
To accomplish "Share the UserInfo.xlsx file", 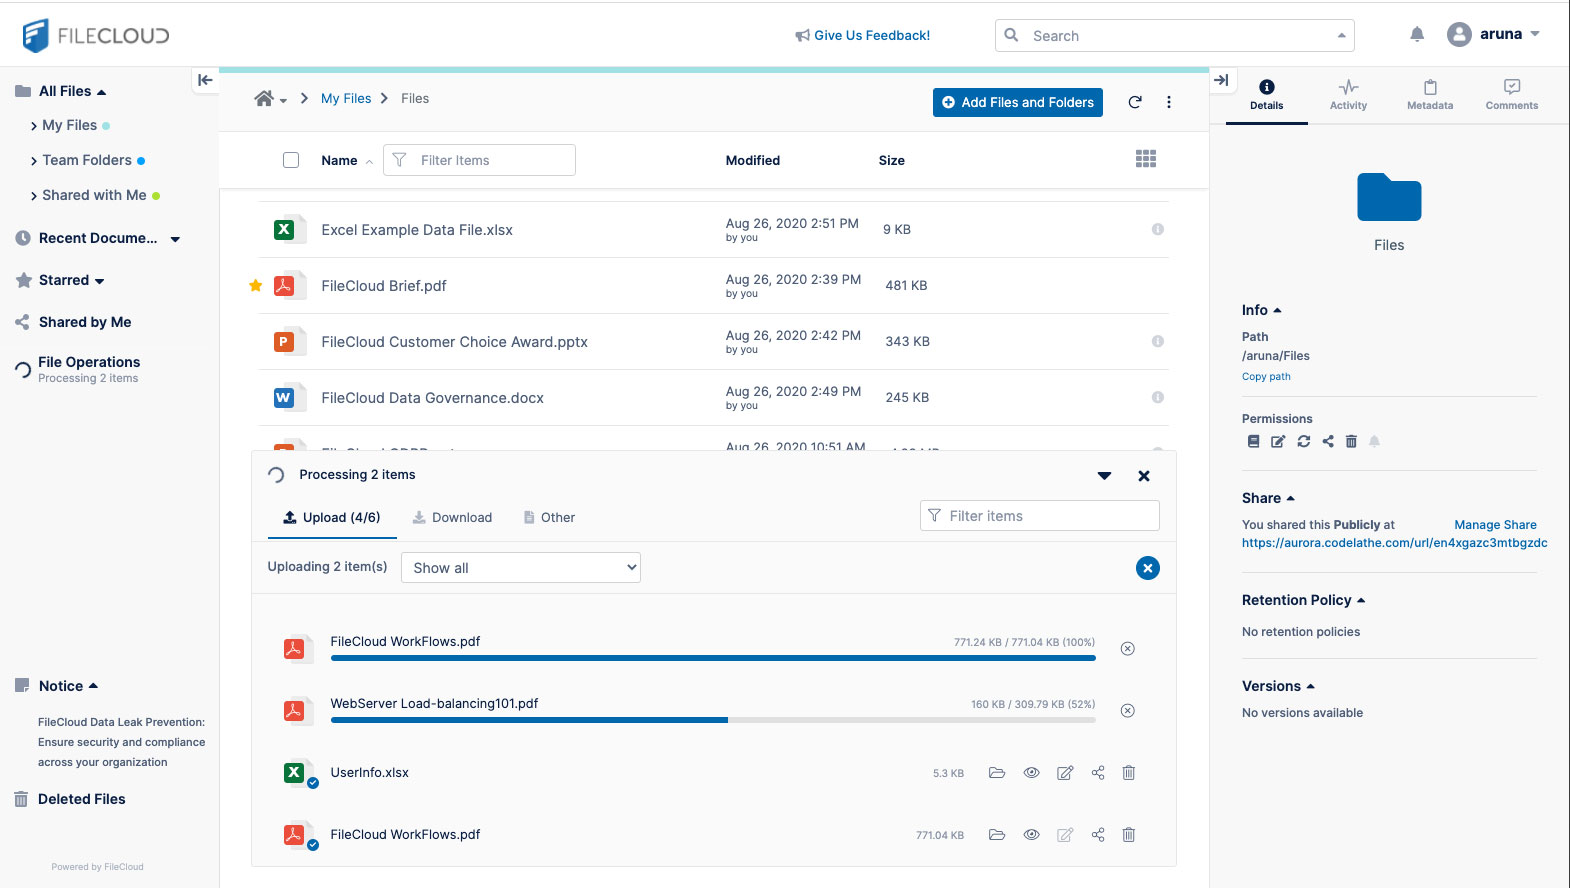I will click(1098, 773).
